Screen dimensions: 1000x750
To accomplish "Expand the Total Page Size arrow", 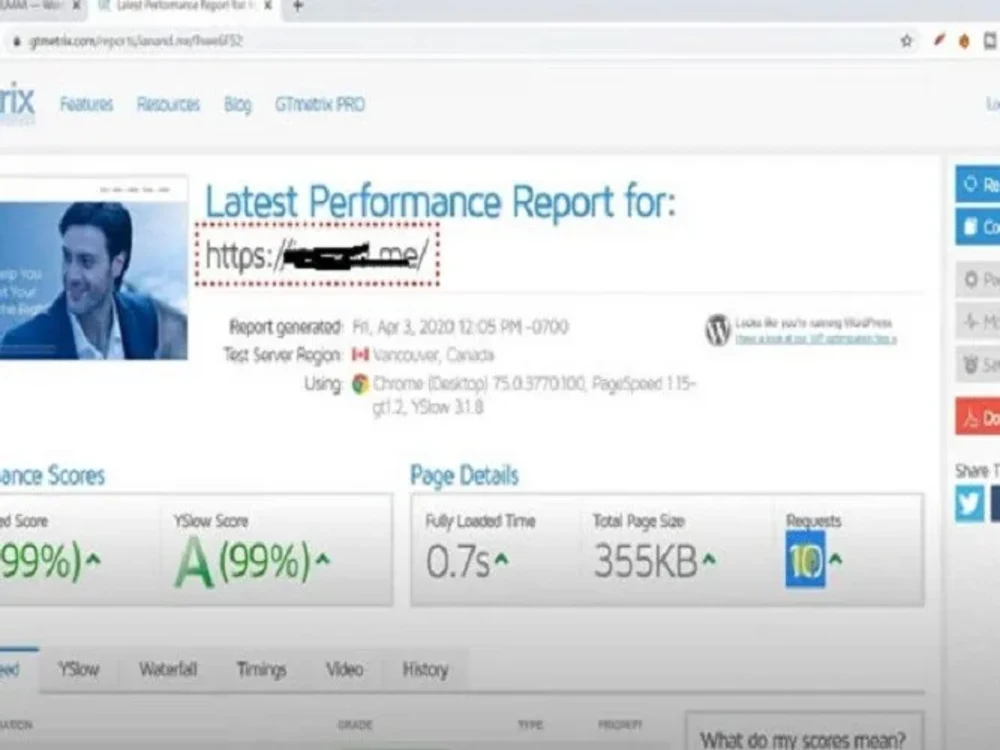I will (x=709, y=559).
